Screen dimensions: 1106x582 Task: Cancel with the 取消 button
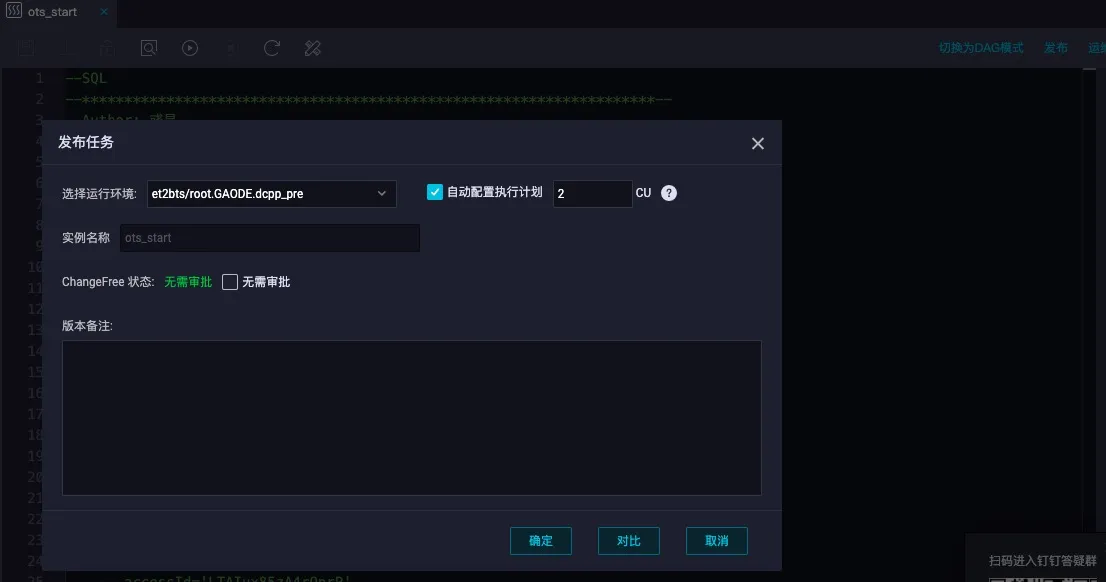(x=717, y=540)
